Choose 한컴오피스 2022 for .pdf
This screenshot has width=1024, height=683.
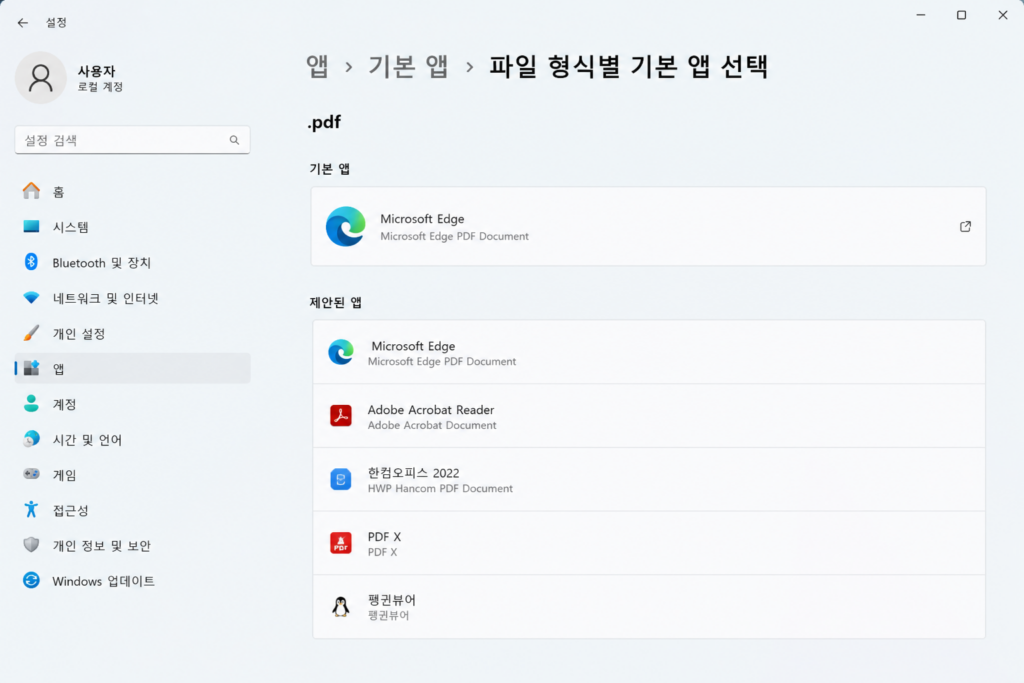pyautogui.click(x=648, y=479)
